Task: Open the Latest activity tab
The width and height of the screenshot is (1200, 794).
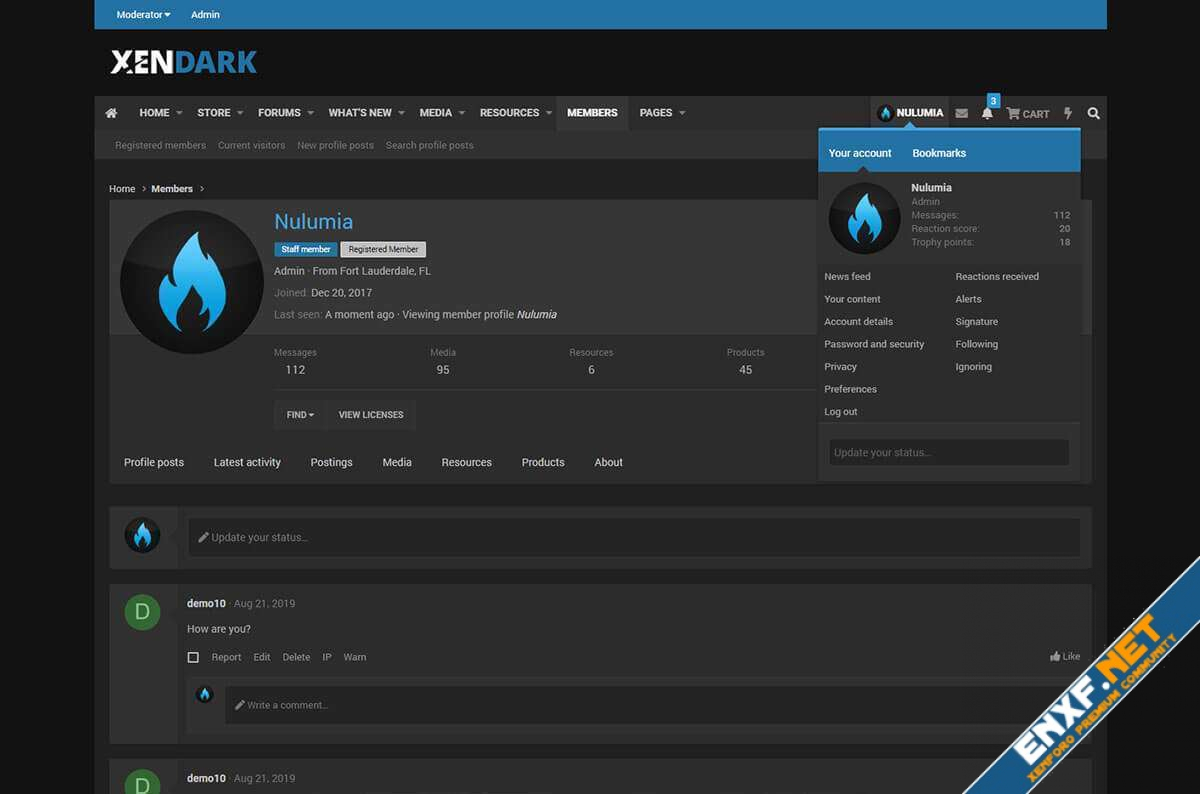Action: click(x=247, y=462)
